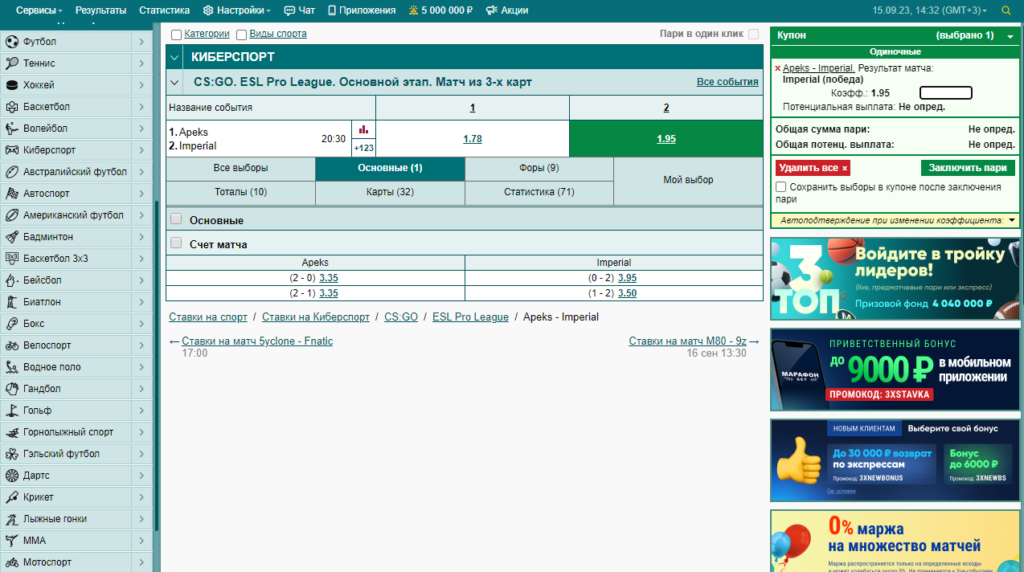Screen dimensions: 1024x572
Task: Expand the Теннис row arrow
Action: click(142, 63)
